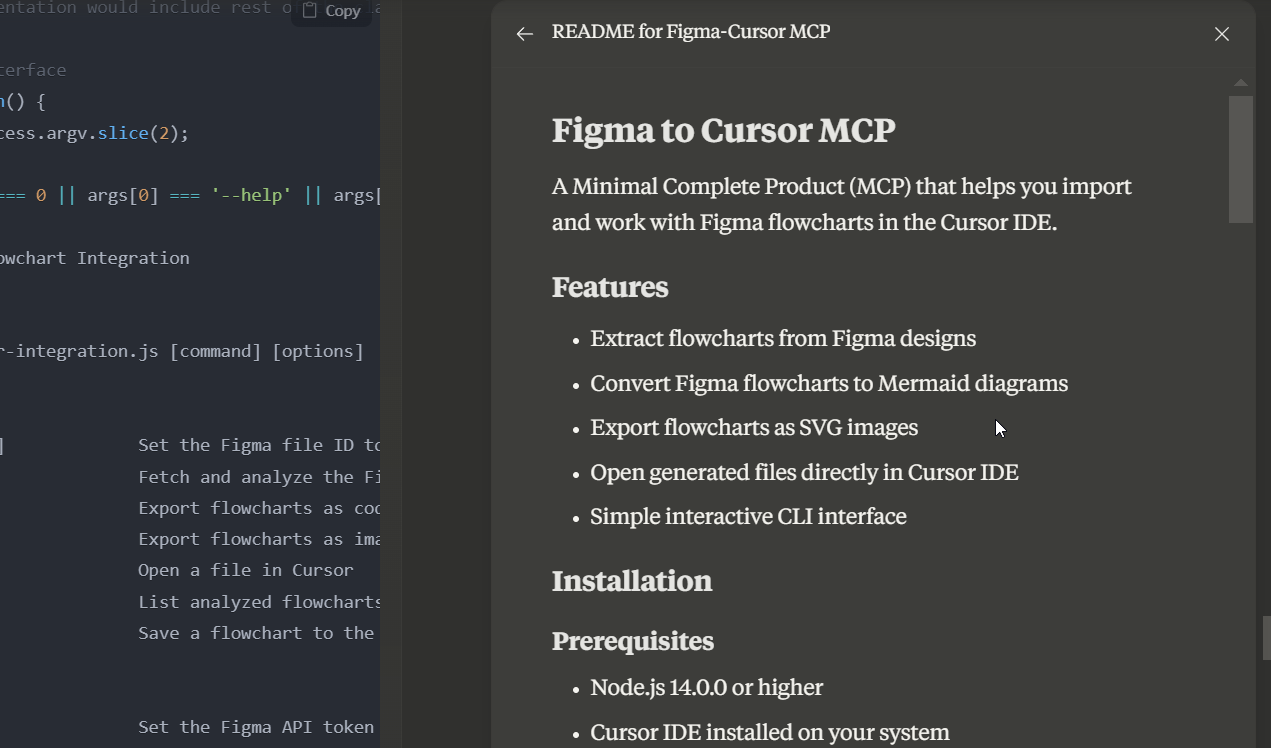Click the Node.js 14.0.0 requirement bullet
1271x748 pixels.
[x=706, y=687]
